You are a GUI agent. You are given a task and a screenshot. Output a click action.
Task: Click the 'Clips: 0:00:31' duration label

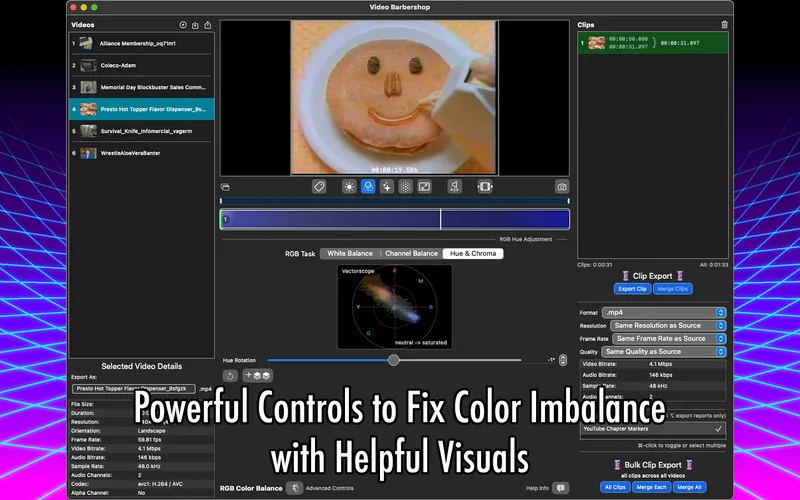[595, 265]
